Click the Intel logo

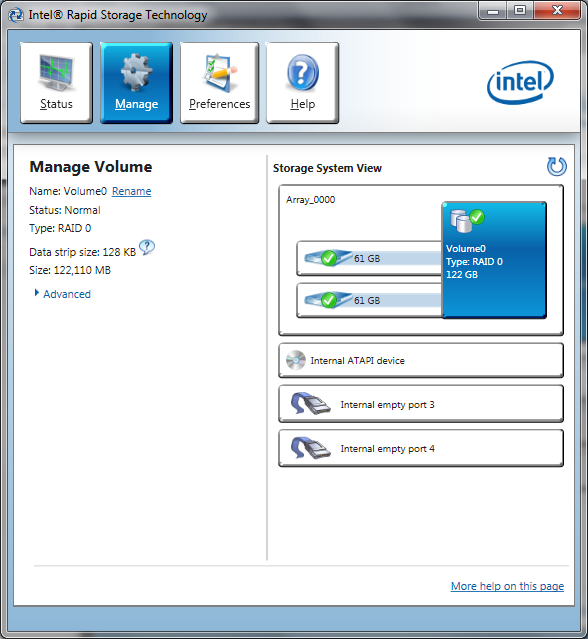(520, 82)
